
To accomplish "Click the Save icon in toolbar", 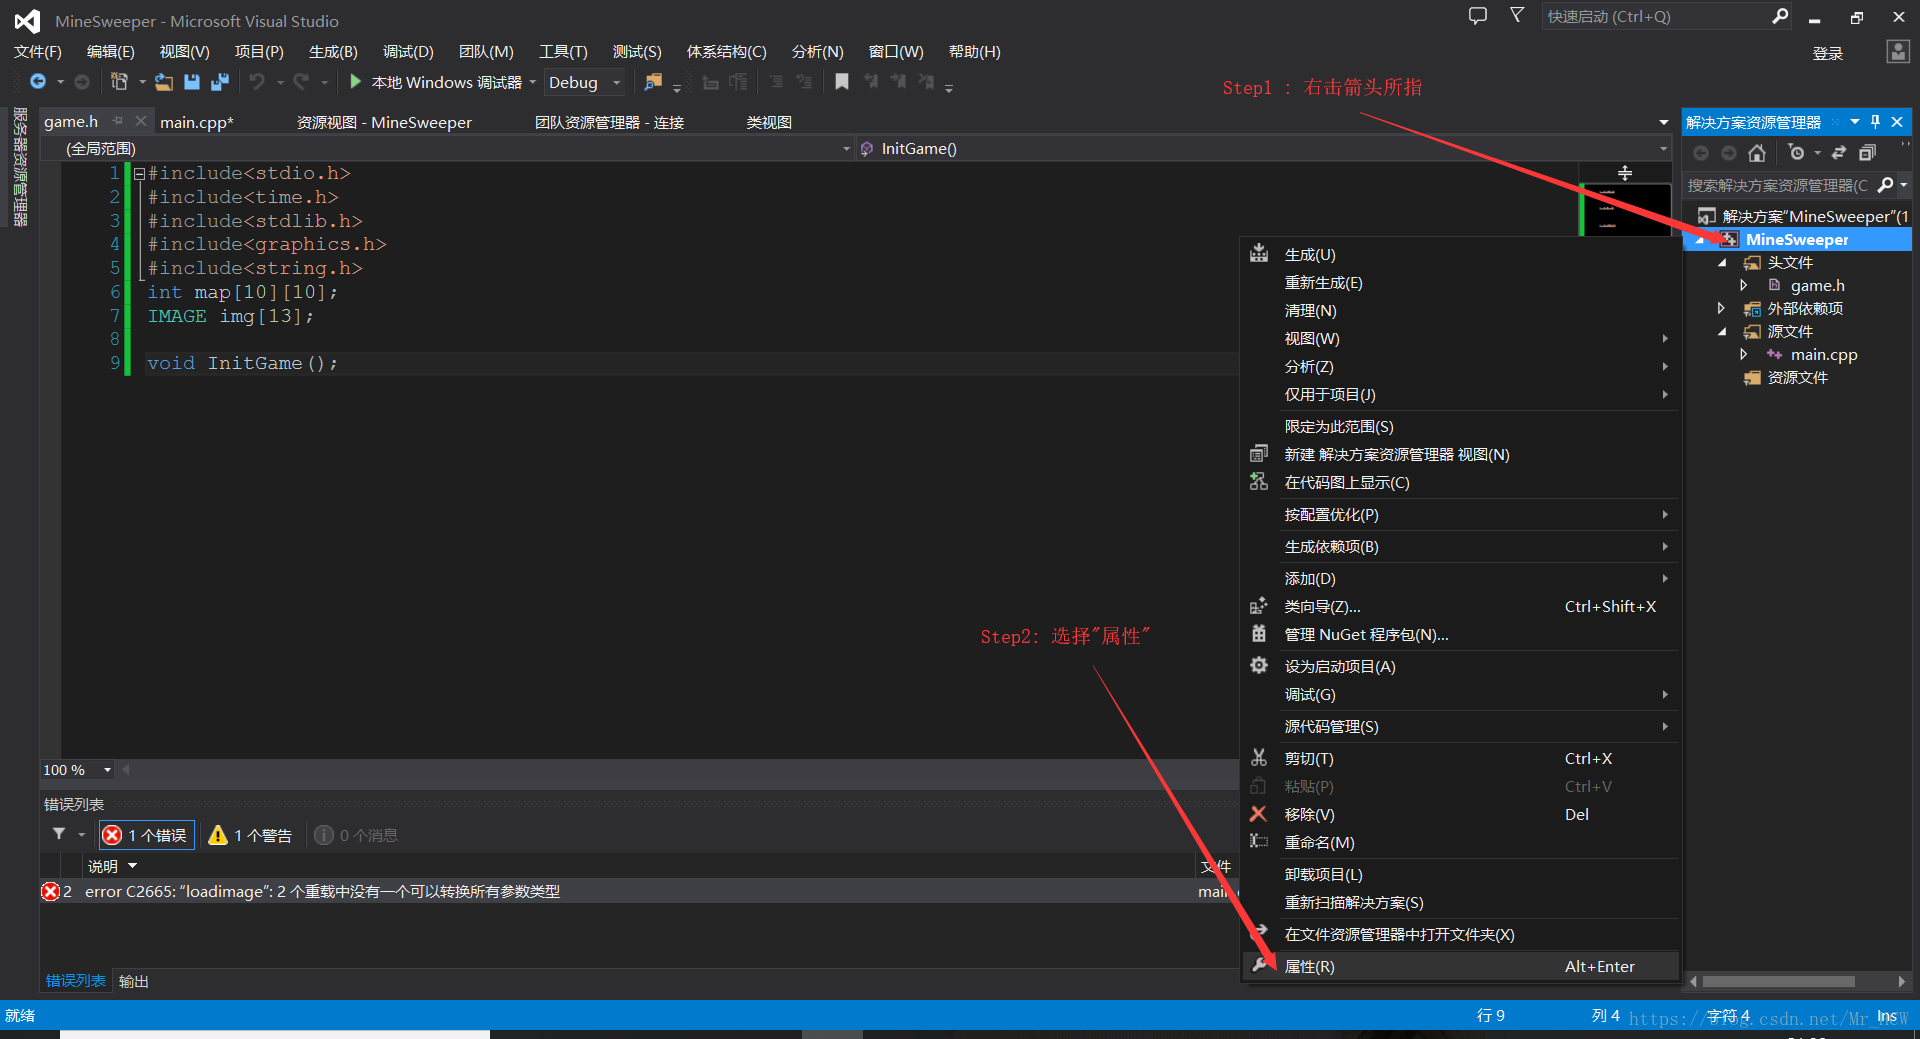I will coord(192,82).
